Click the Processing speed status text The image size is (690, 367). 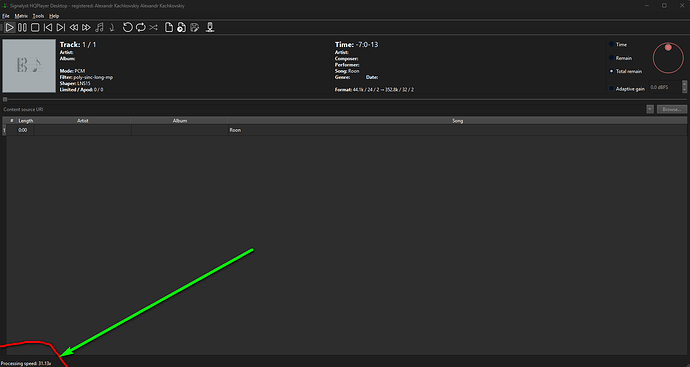pos(26,363)
